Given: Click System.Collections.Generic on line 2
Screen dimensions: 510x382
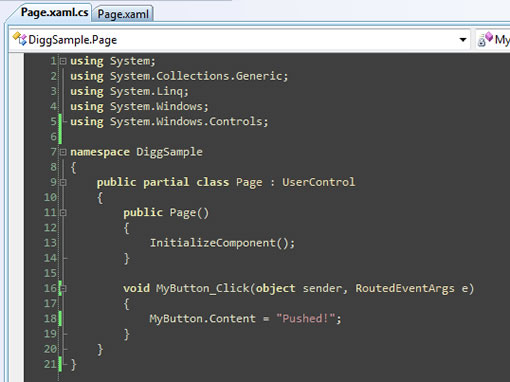Looking at the screenshot, I should coord(196,76).
